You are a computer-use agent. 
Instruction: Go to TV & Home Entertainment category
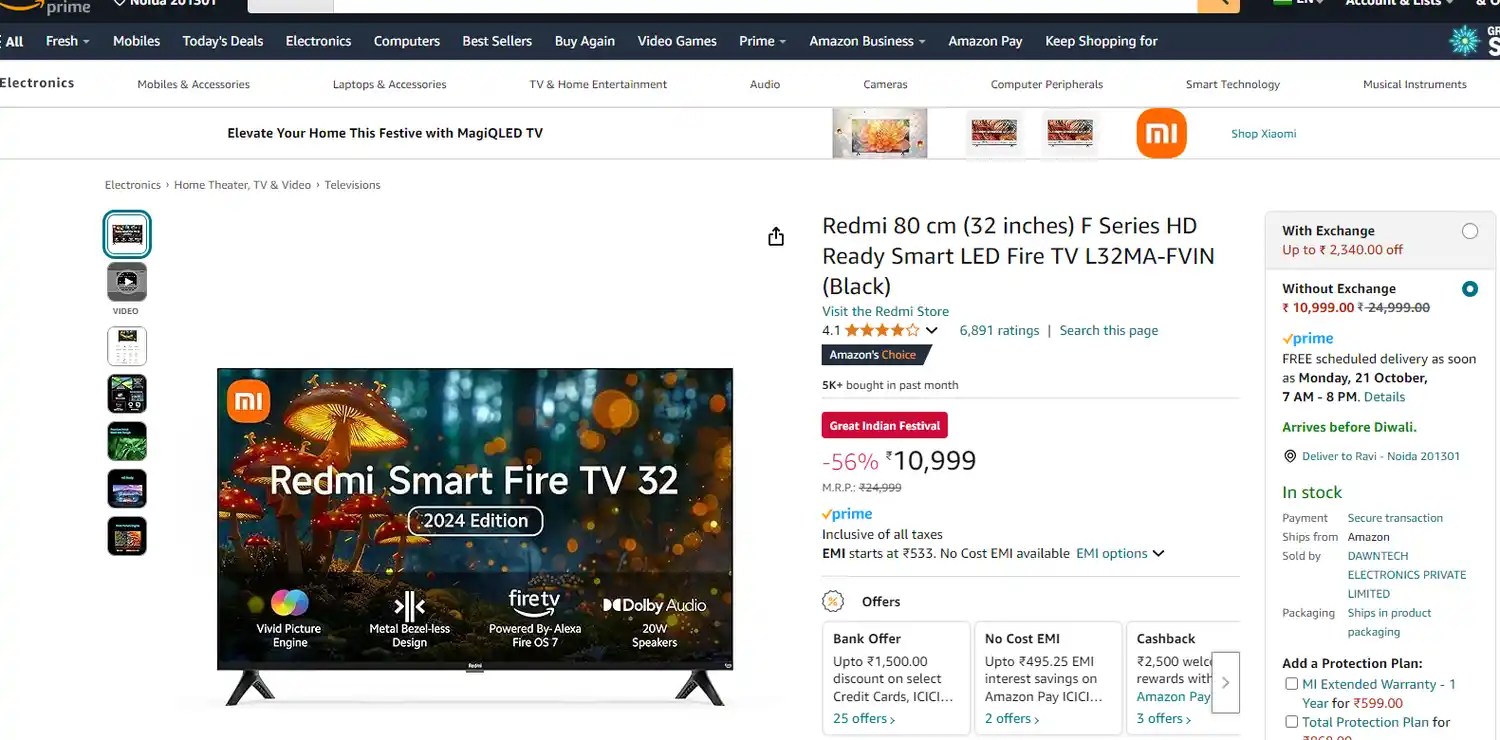click(598, 84)
